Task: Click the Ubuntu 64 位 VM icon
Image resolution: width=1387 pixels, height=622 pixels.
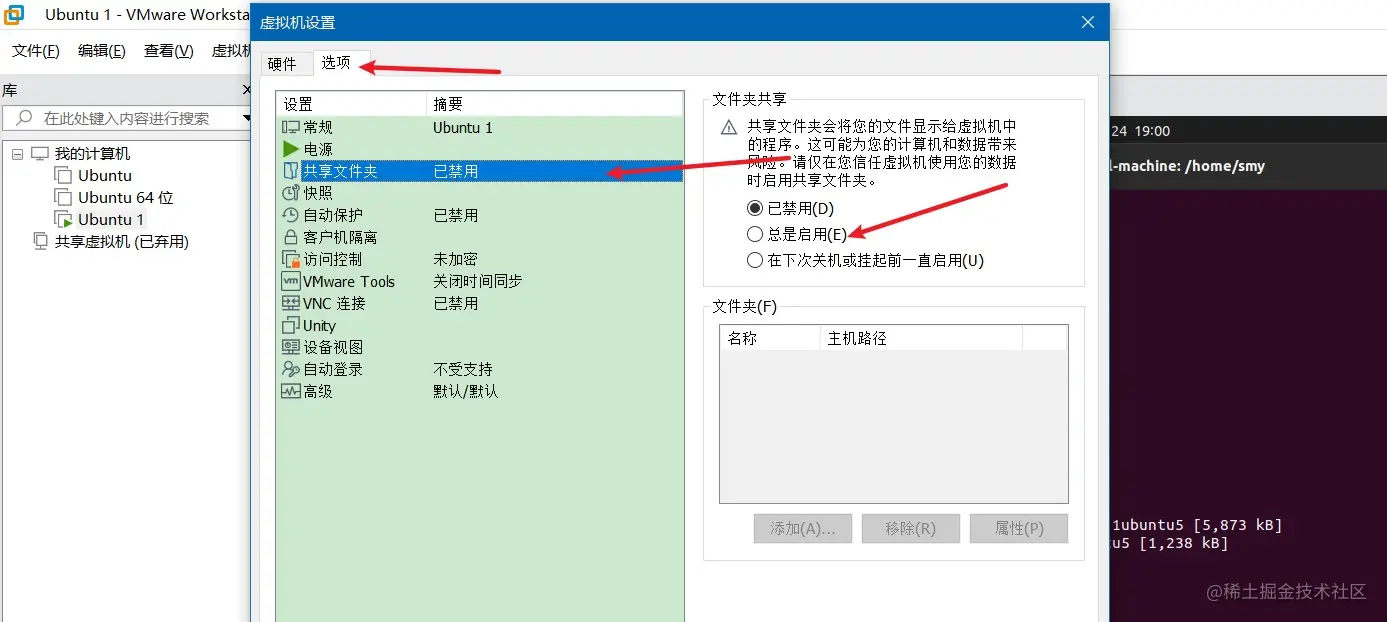Action: 63,198
